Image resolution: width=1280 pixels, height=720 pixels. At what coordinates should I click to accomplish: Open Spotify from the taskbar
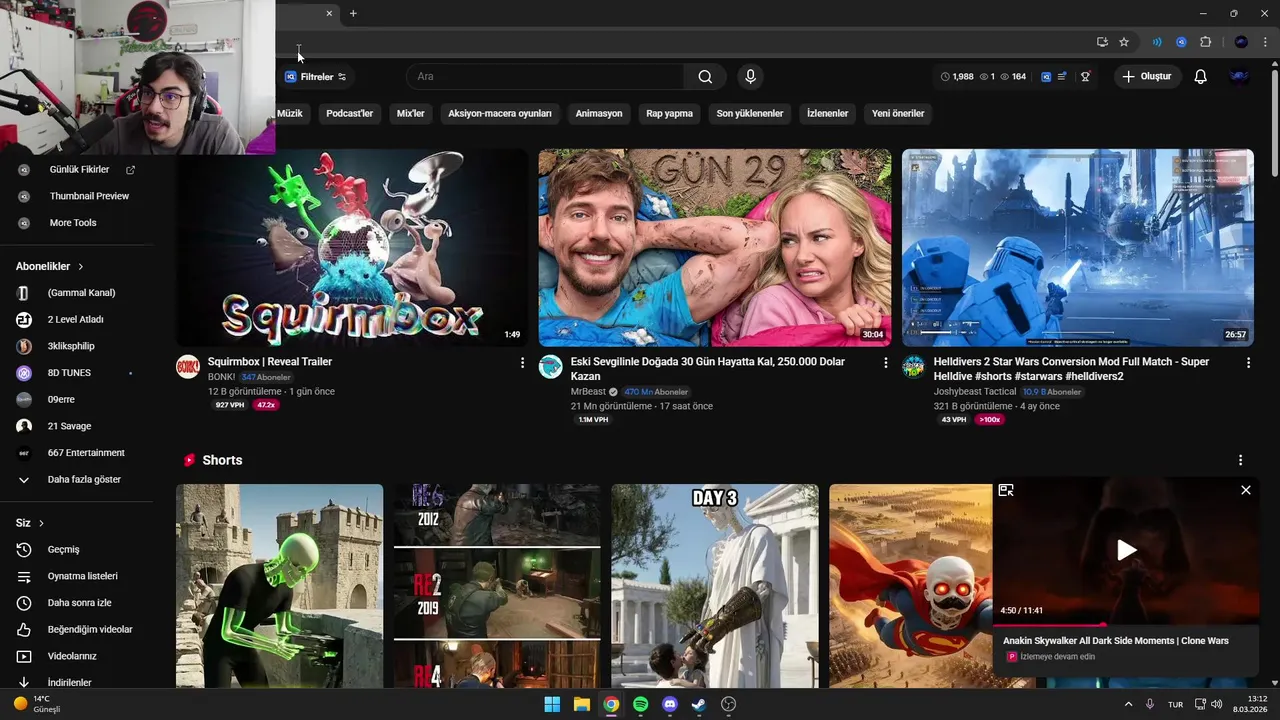click(x=641, y=704)
